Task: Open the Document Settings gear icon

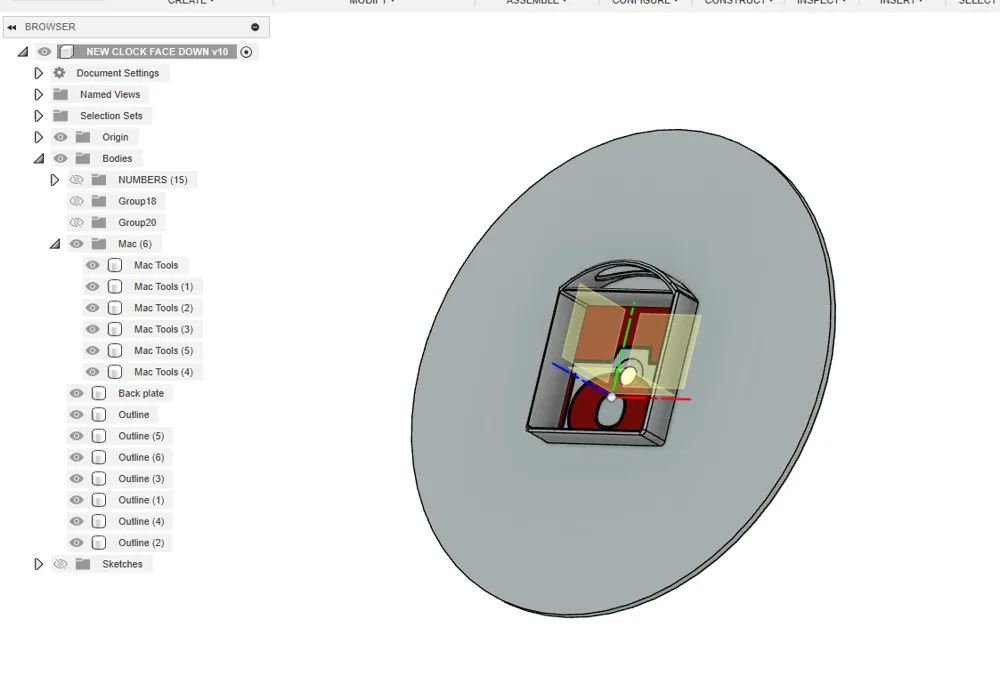Action: [x=59, y=72]
